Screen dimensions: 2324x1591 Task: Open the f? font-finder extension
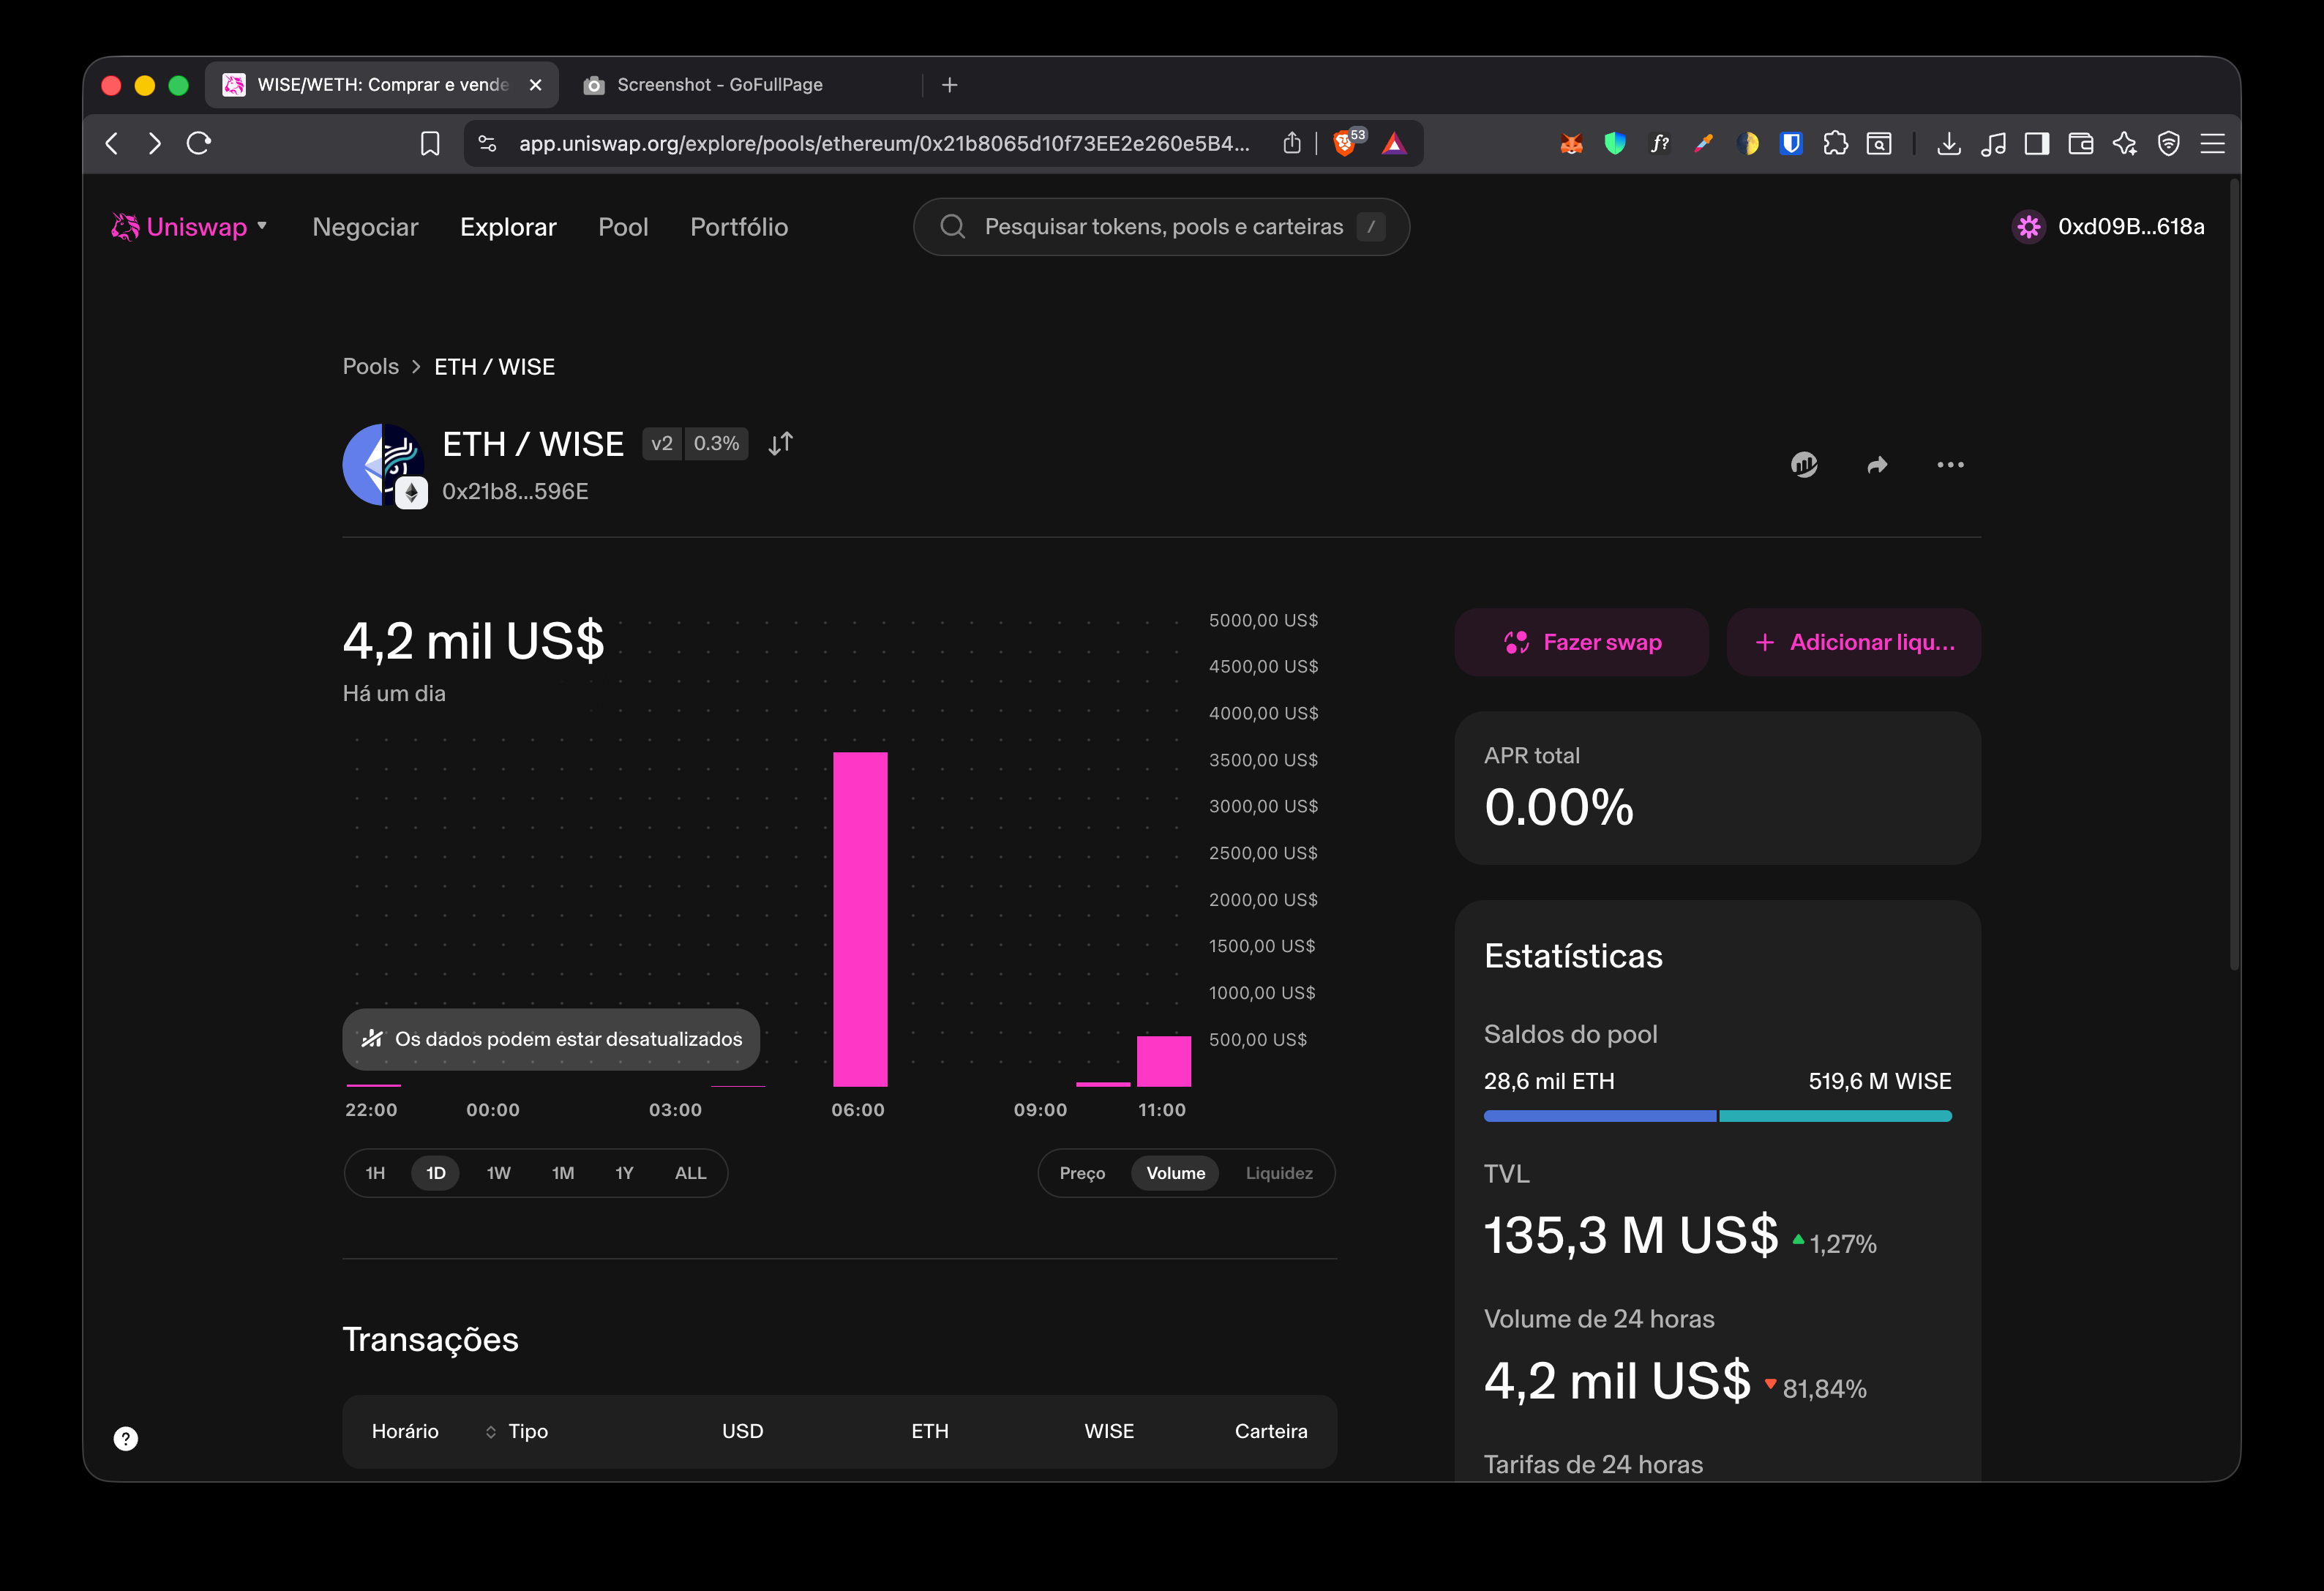(1659, 144)
